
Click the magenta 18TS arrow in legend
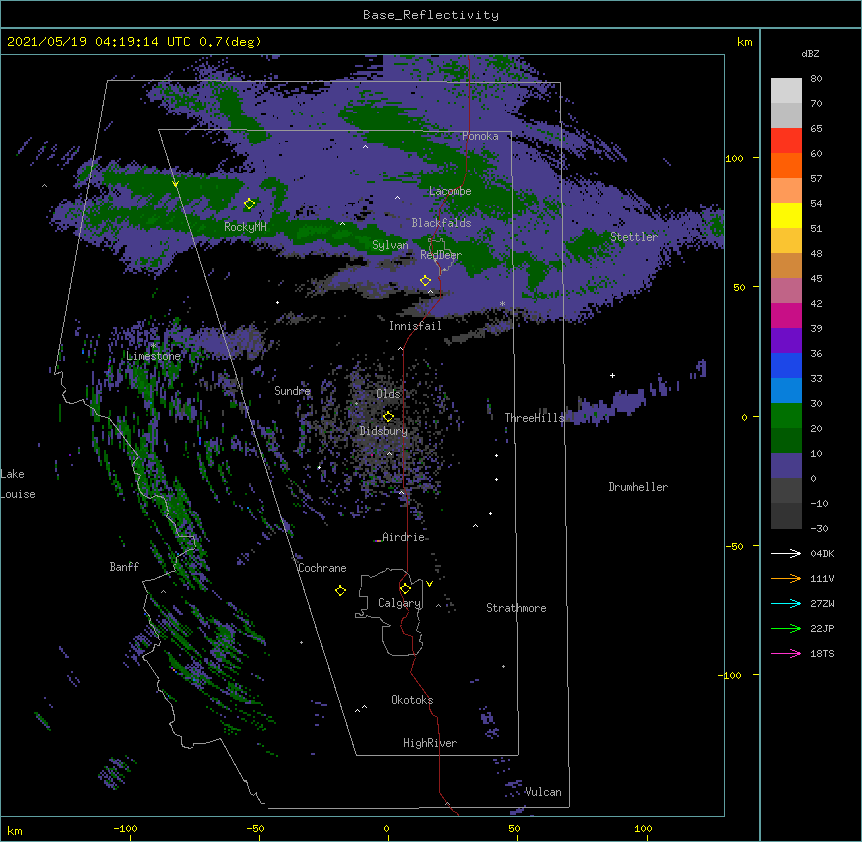point(786,653)
